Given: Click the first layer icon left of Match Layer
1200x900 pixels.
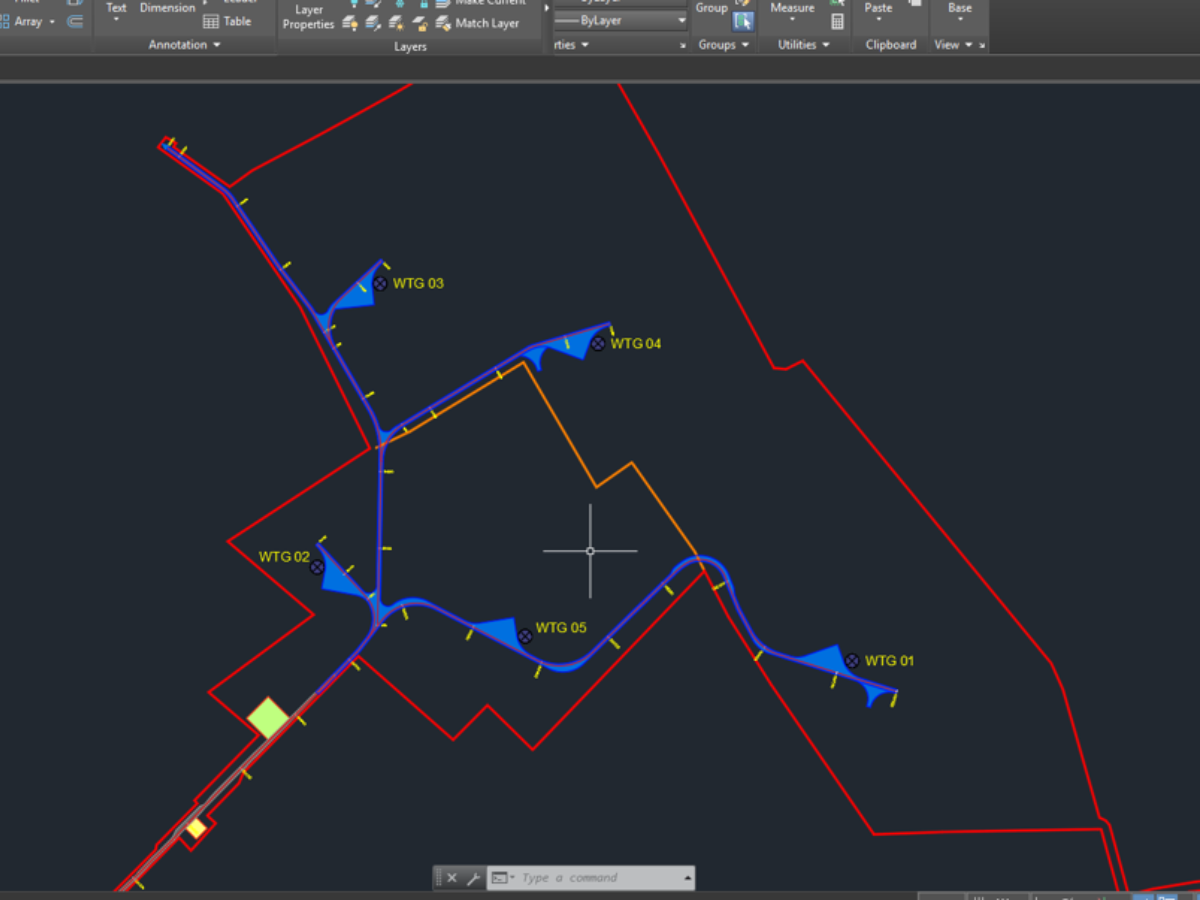Looking at the screenshot, I should coord(350,23).
